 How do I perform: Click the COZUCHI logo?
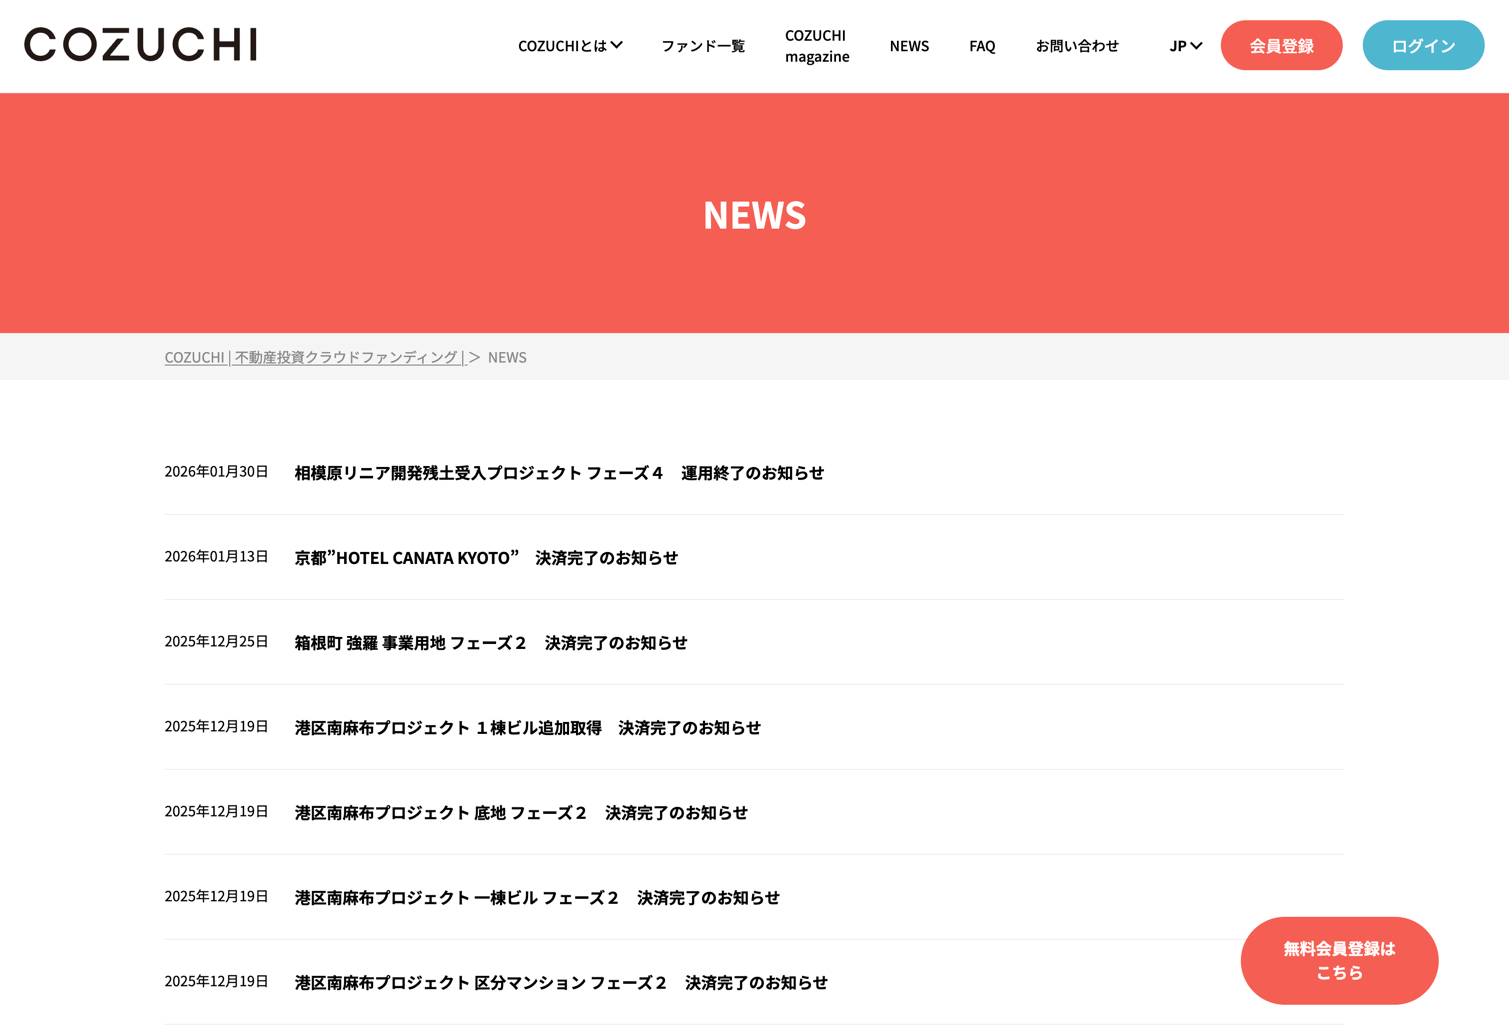[140, 45]
